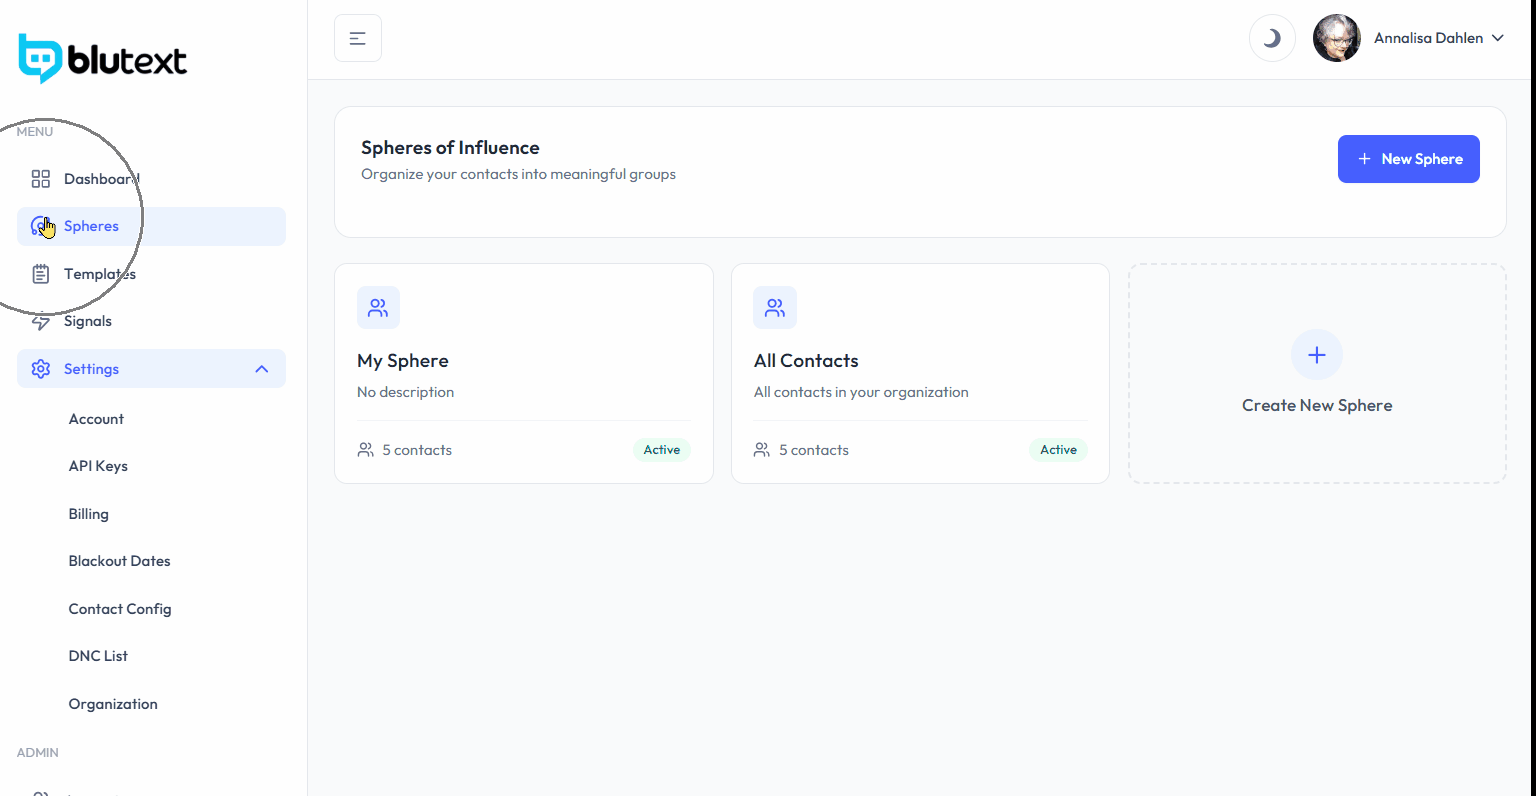Click the Templates clipboard icon
This screenshot has width=1536, height=796.
click(41, 274)
